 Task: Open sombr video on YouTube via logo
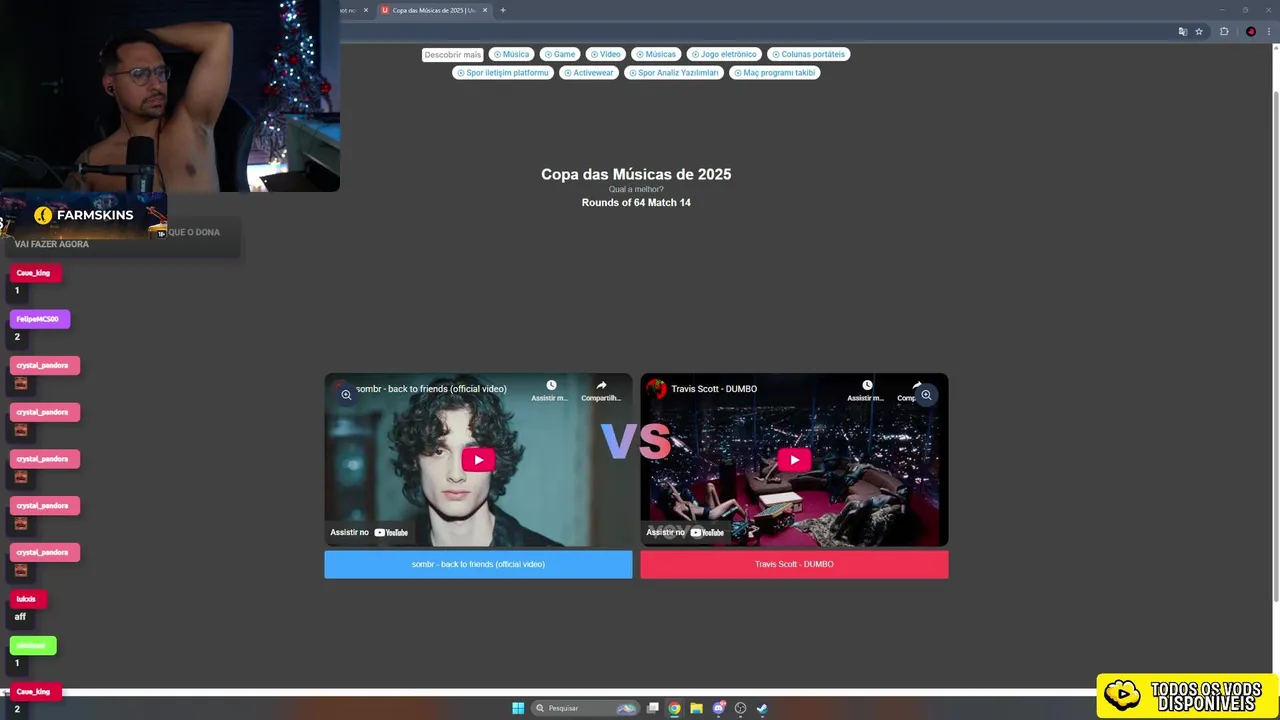[391, 533]
